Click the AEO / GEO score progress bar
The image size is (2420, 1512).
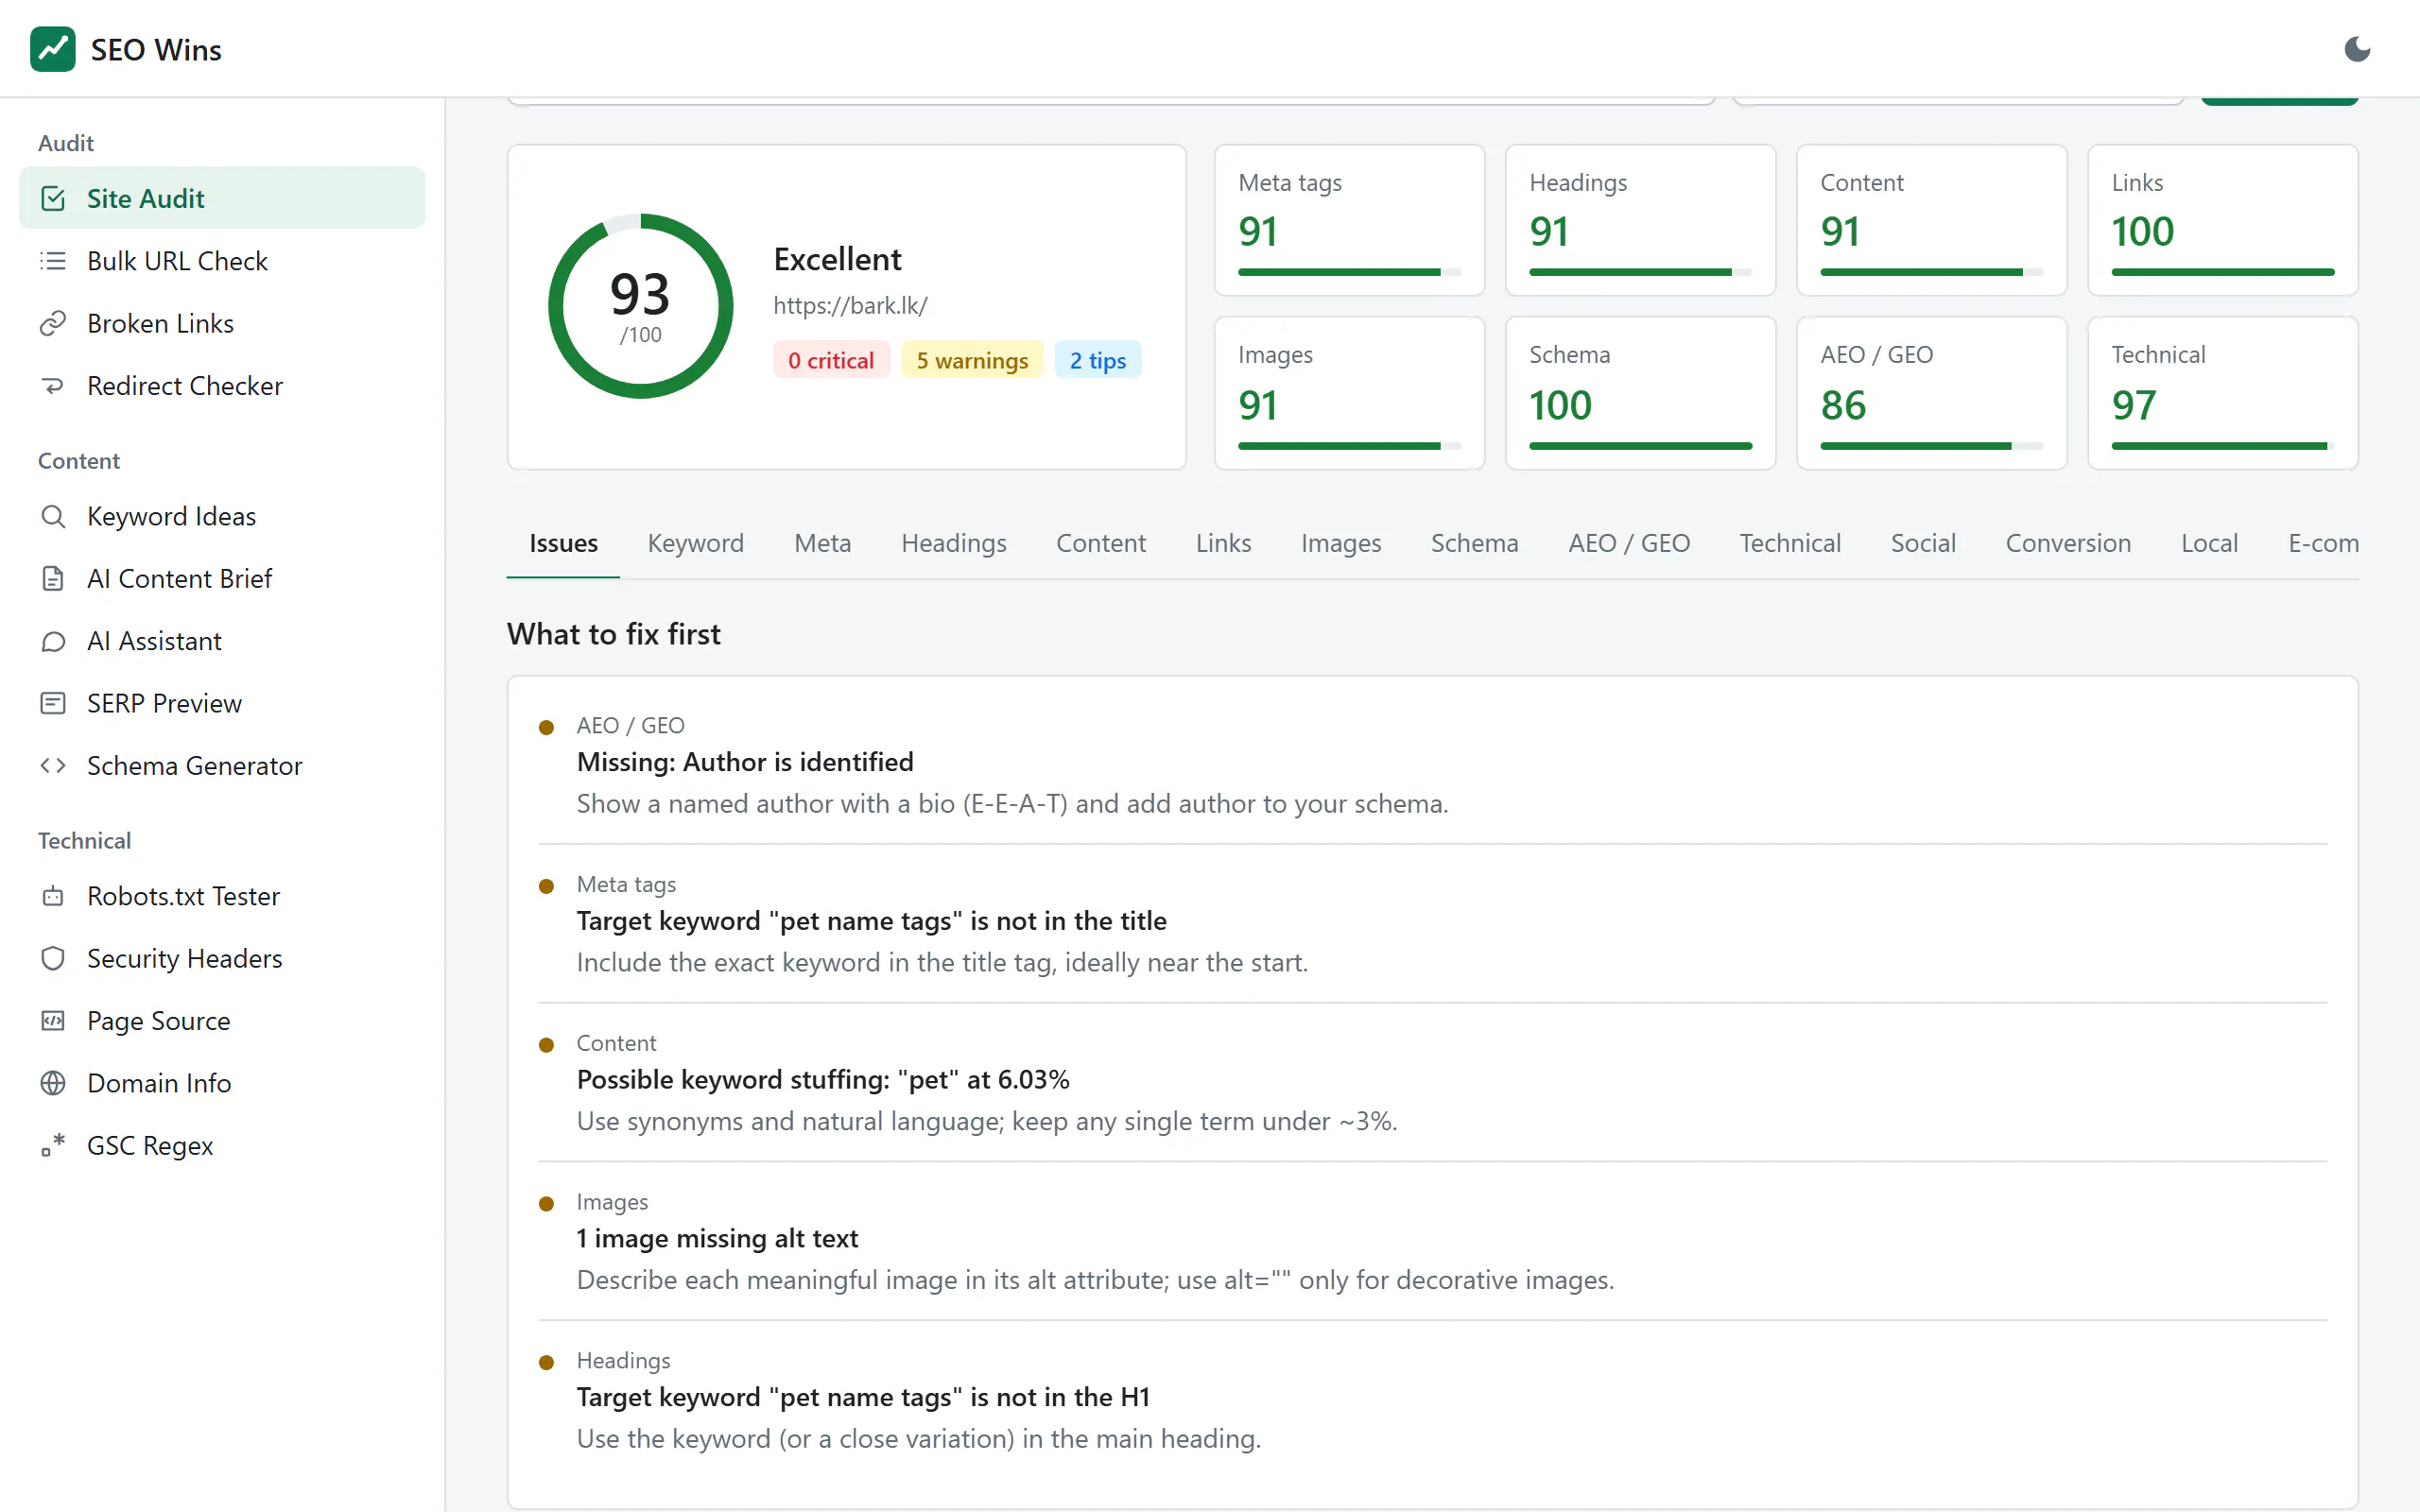(1931, 446)
